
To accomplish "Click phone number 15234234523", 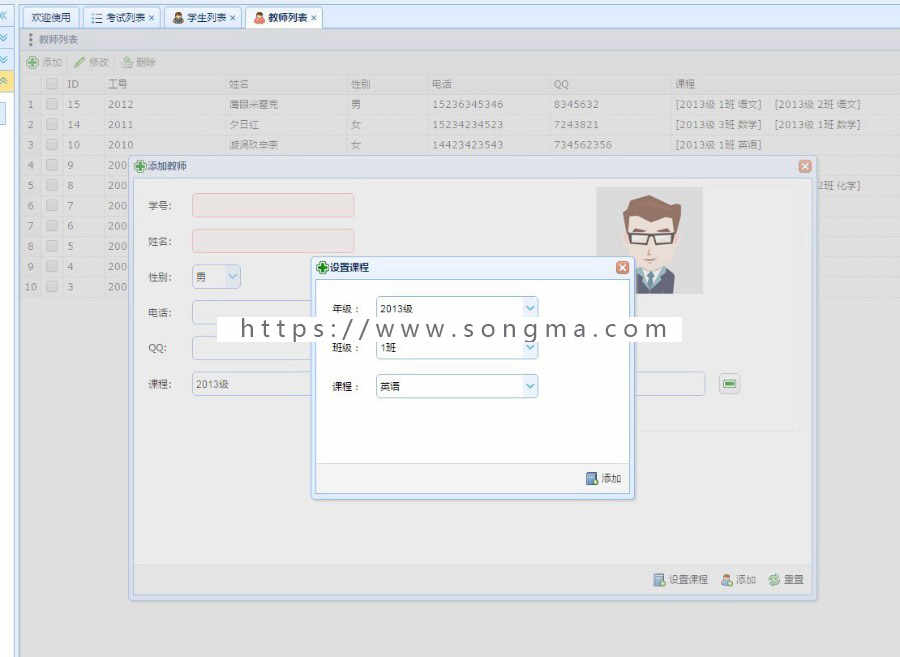I will (x=468, y=125).
